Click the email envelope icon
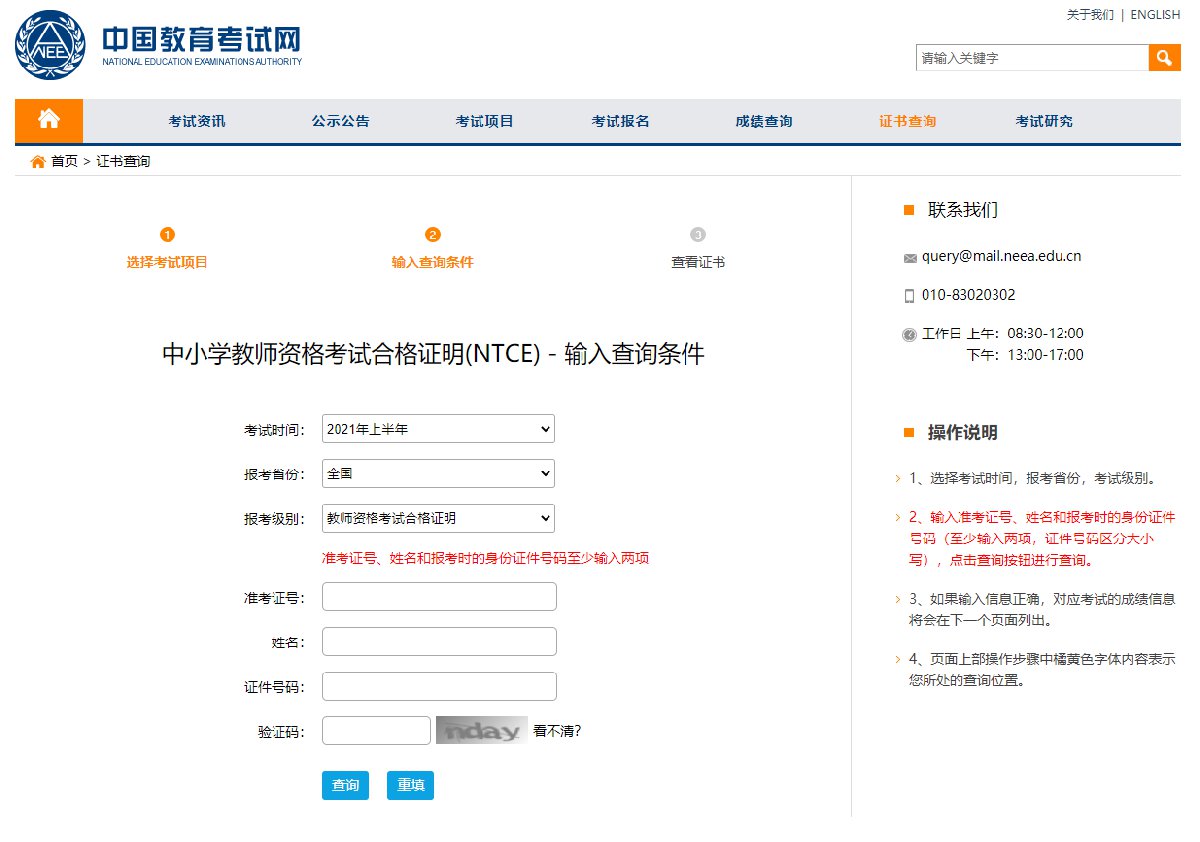Image resolution: width=1200 pixels, height=842 pixels. [x=910, y=258]
